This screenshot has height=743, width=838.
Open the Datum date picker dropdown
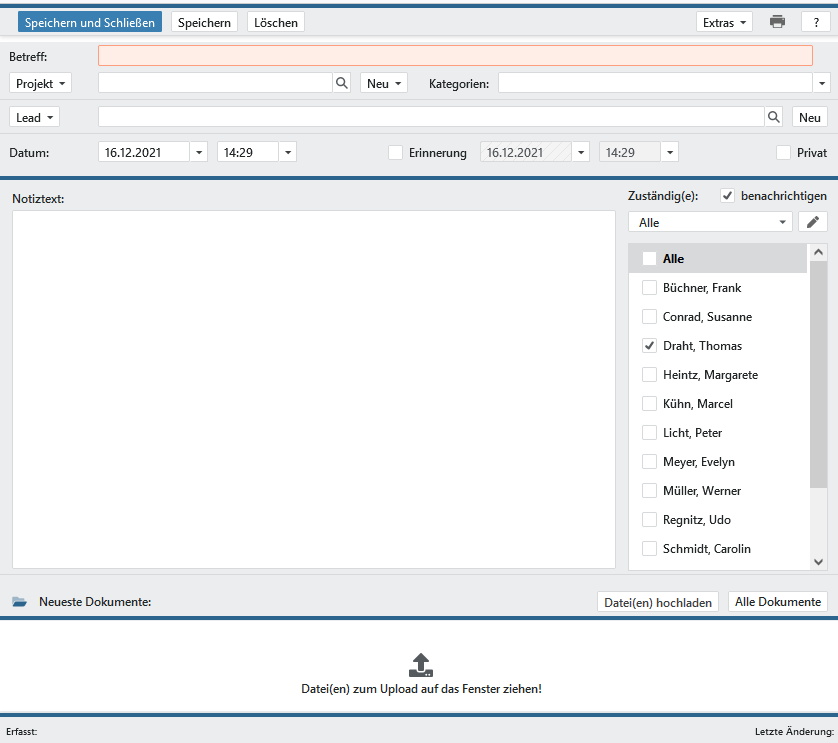[199, 153]
